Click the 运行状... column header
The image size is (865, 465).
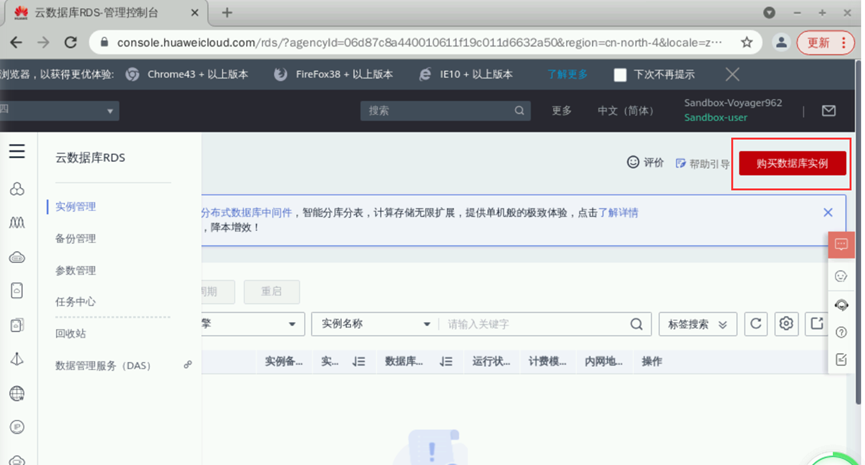coord(491,362)
